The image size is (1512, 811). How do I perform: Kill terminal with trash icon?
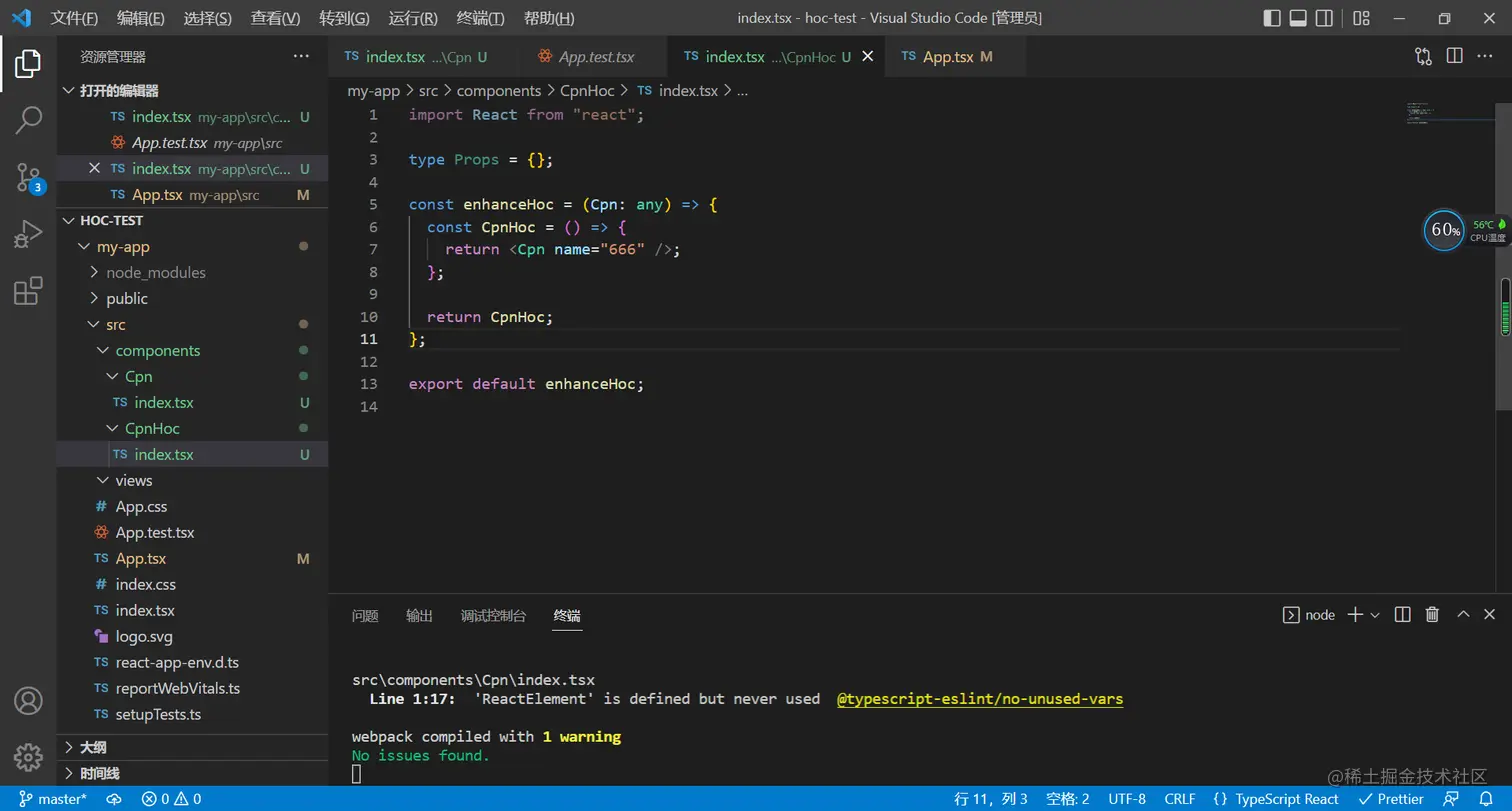click(1432, 614)
